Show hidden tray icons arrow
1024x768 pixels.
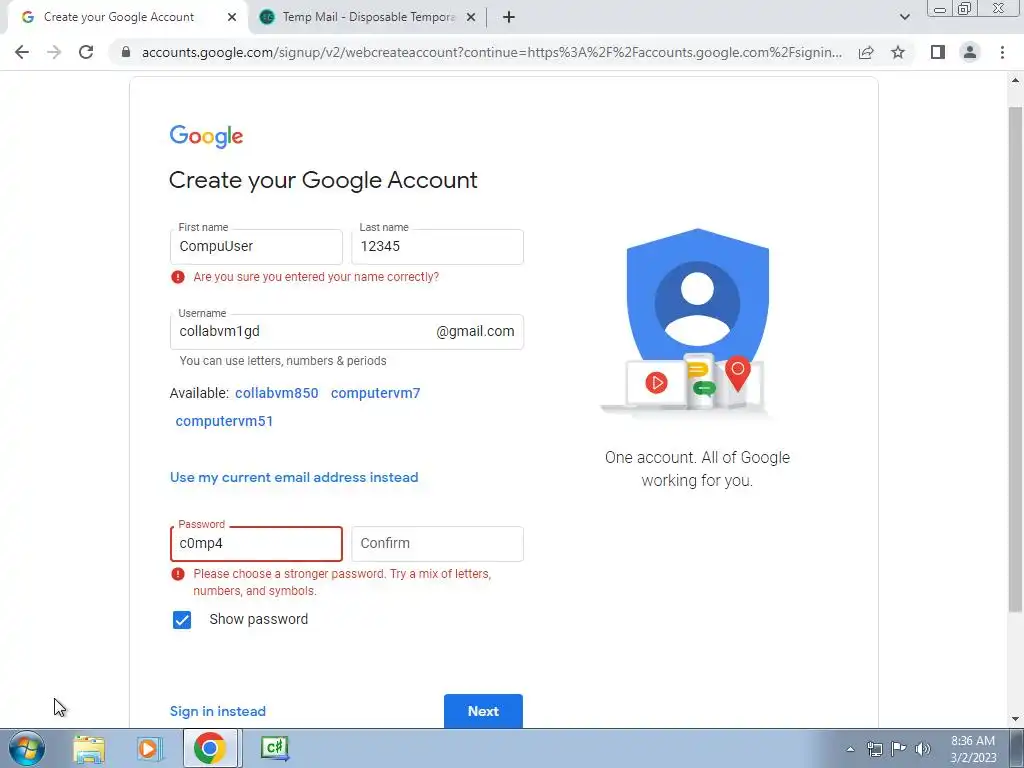850,749
